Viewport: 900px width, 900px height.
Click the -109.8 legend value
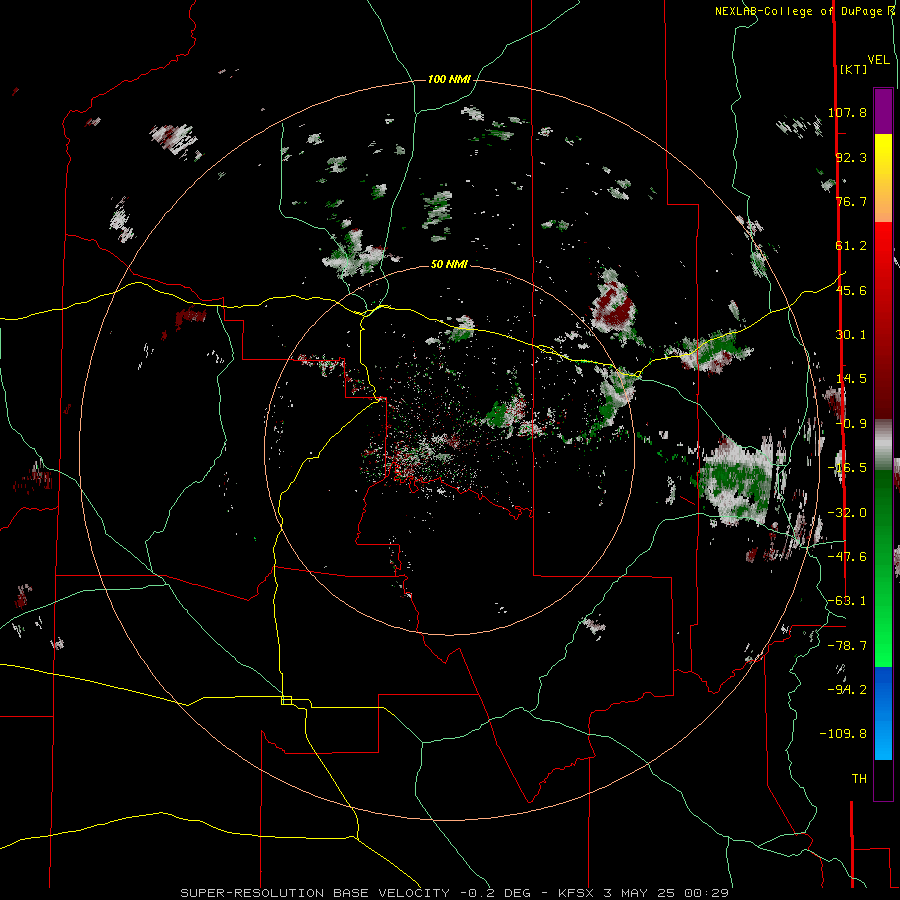[x=843, y=734]
